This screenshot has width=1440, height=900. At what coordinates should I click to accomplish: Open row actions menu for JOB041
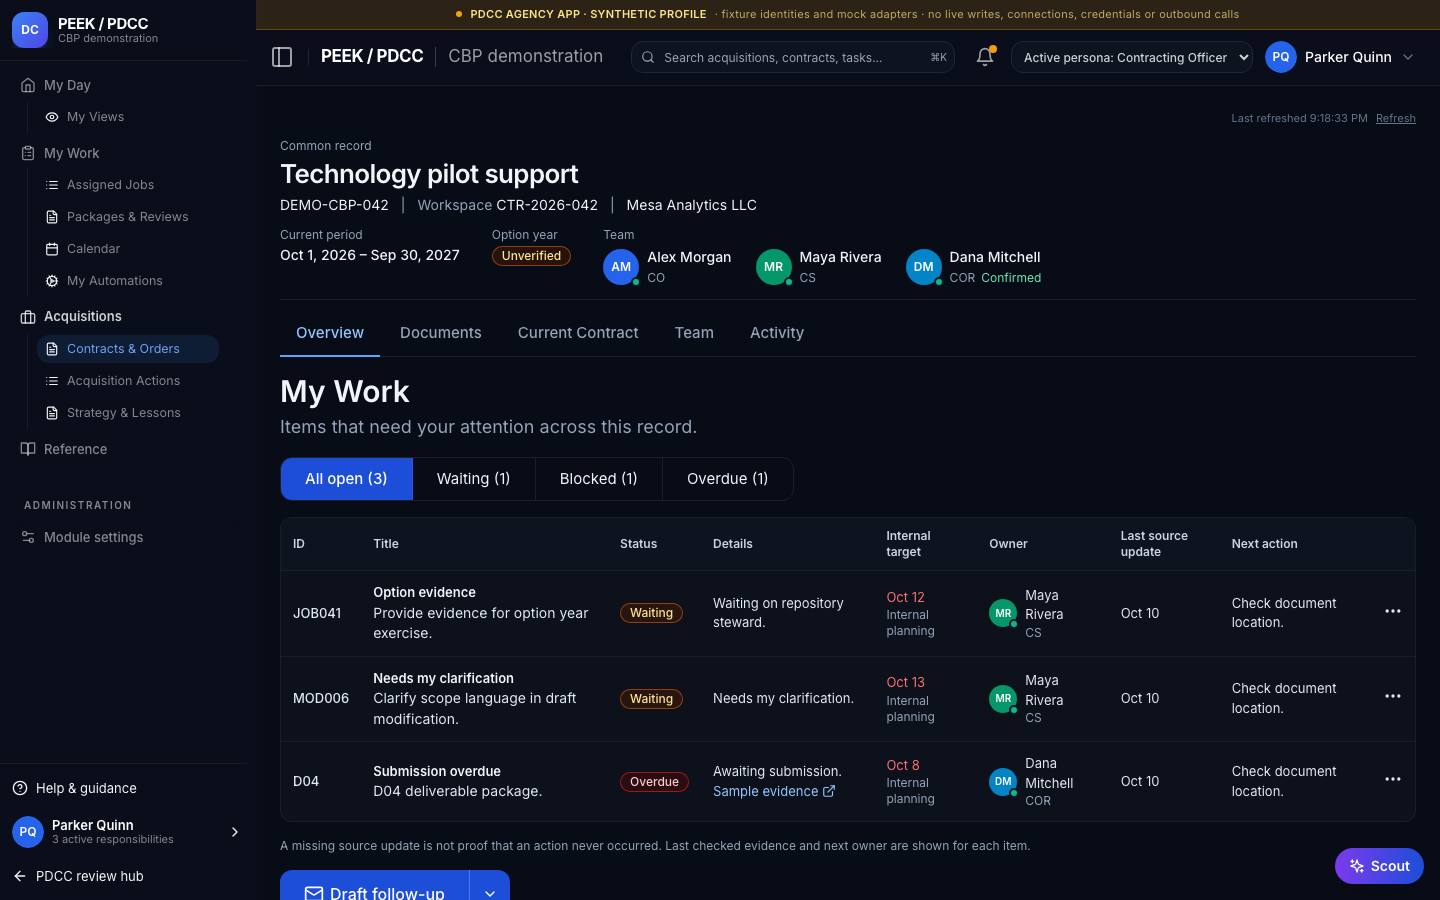(x=1392, y=611)
